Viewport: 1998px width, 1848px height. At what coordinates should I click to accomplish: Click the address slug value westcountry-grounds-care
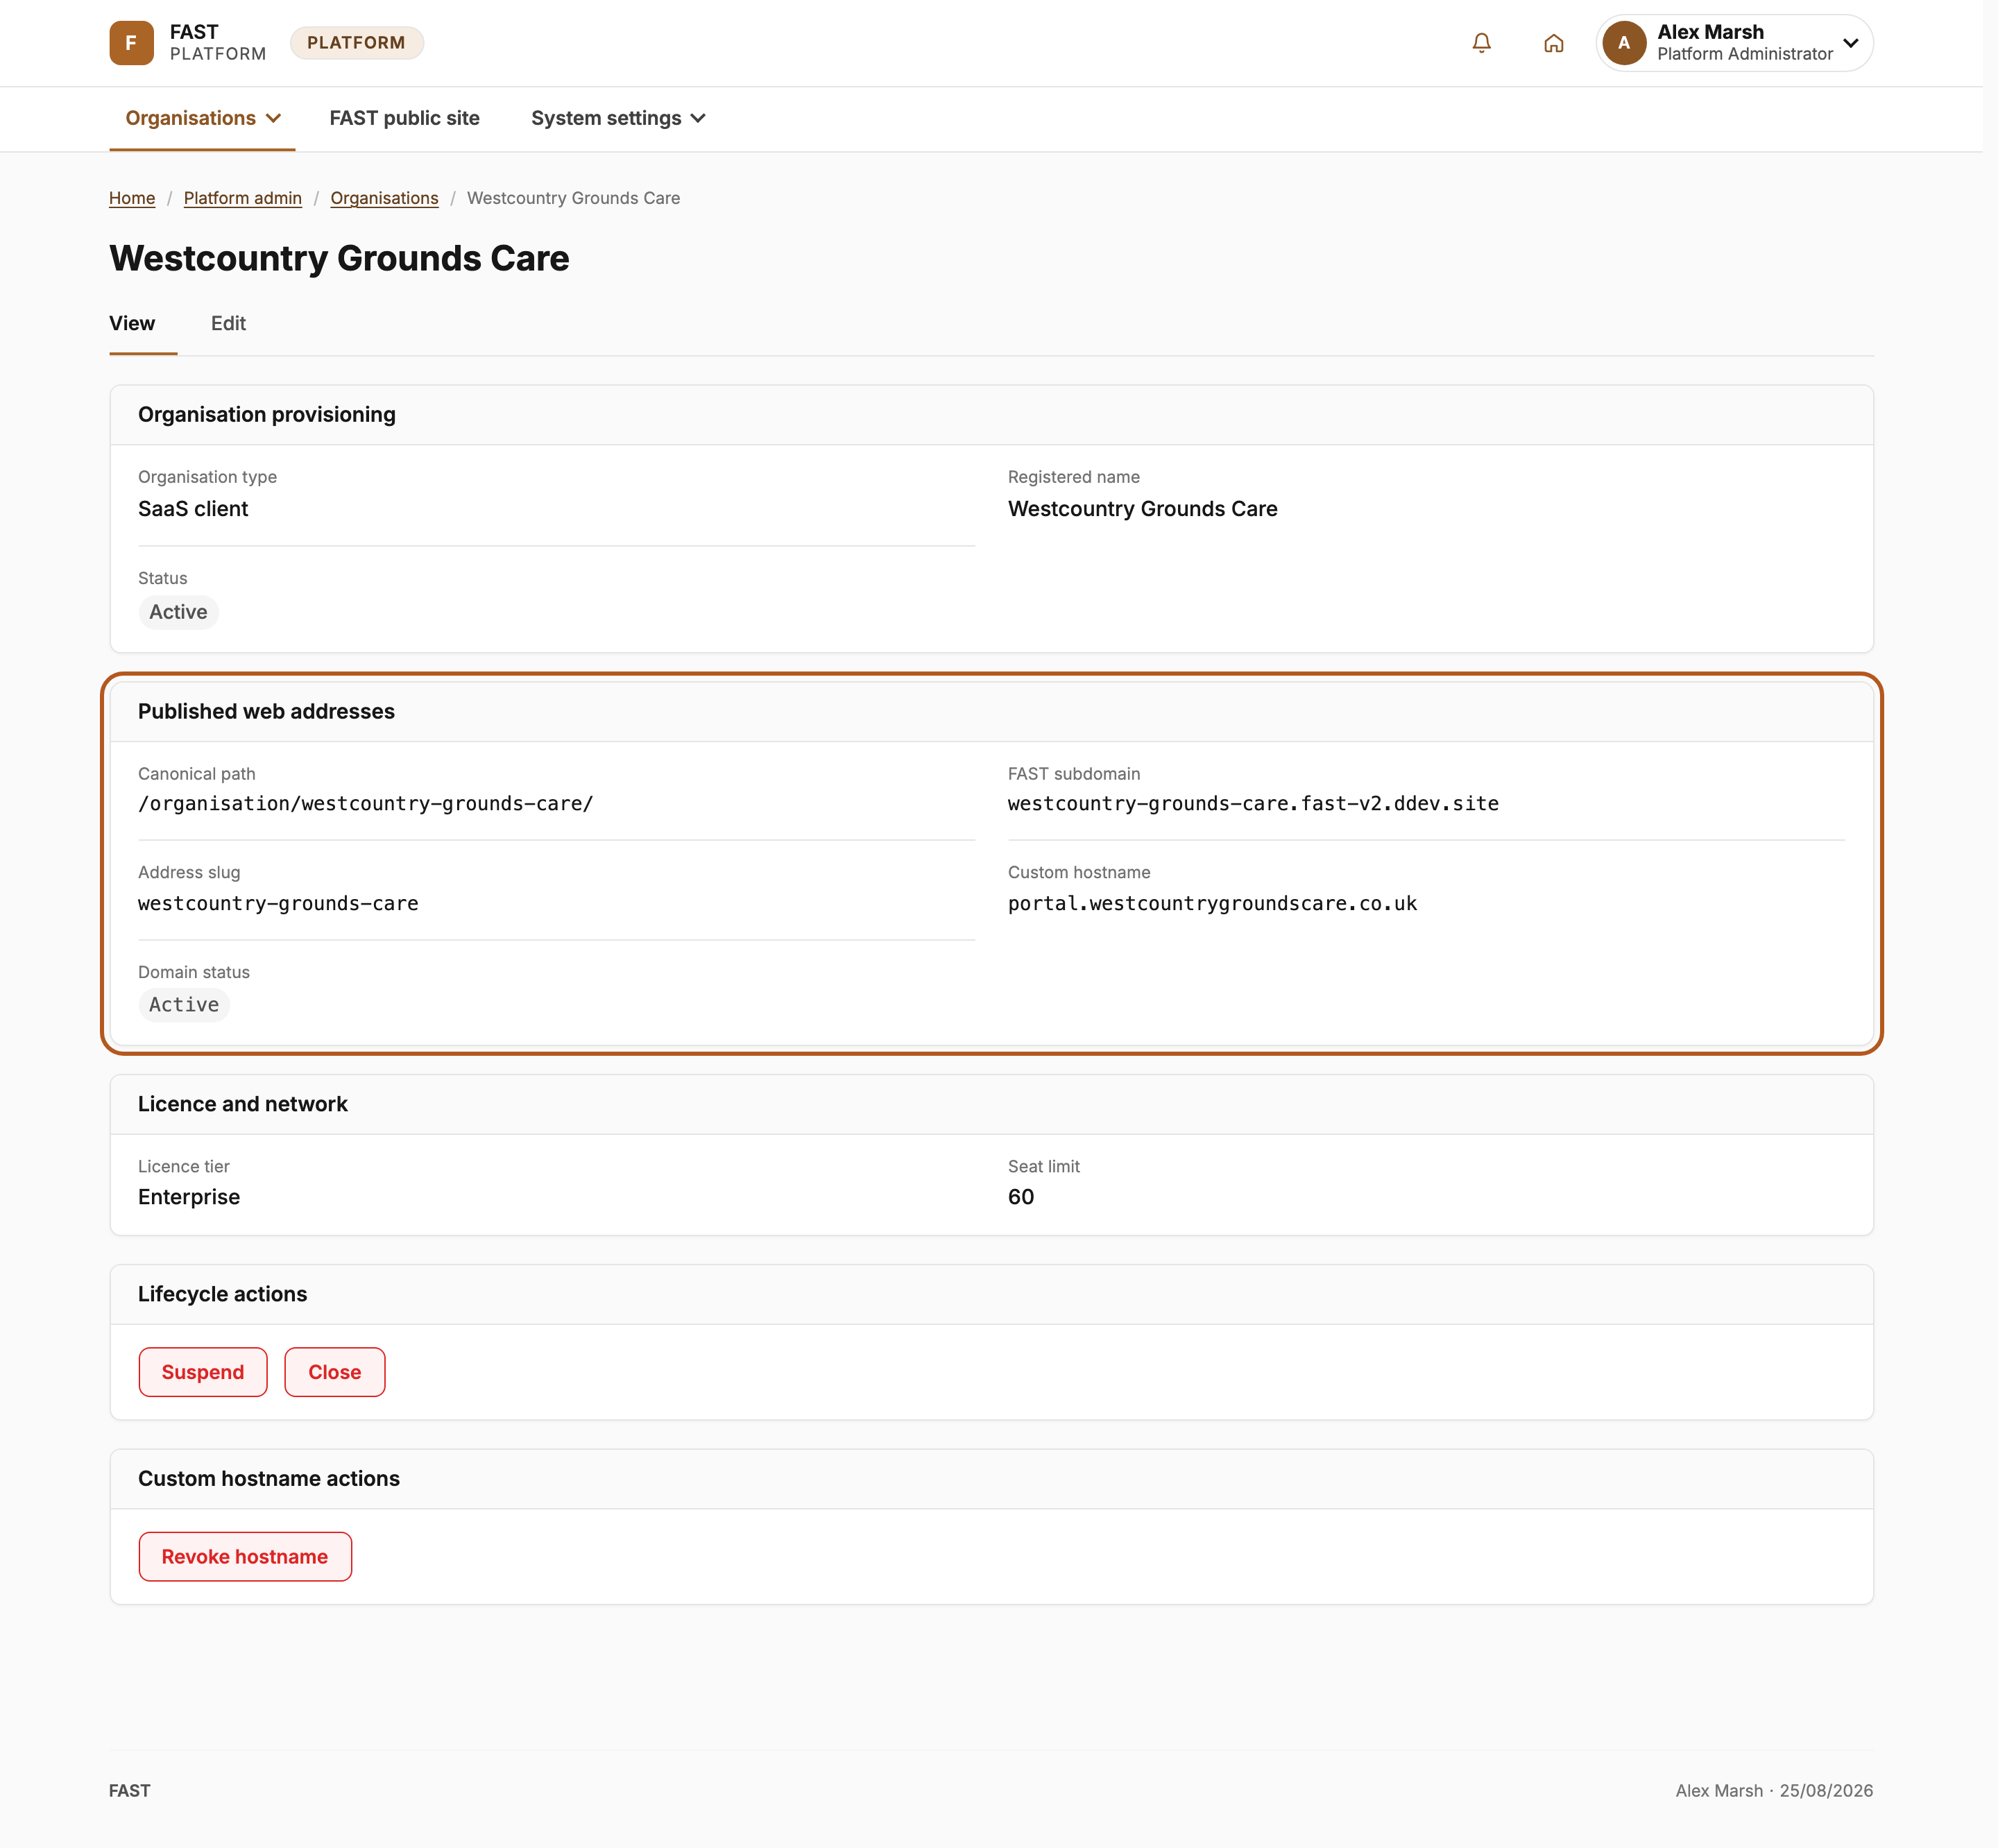278,904
